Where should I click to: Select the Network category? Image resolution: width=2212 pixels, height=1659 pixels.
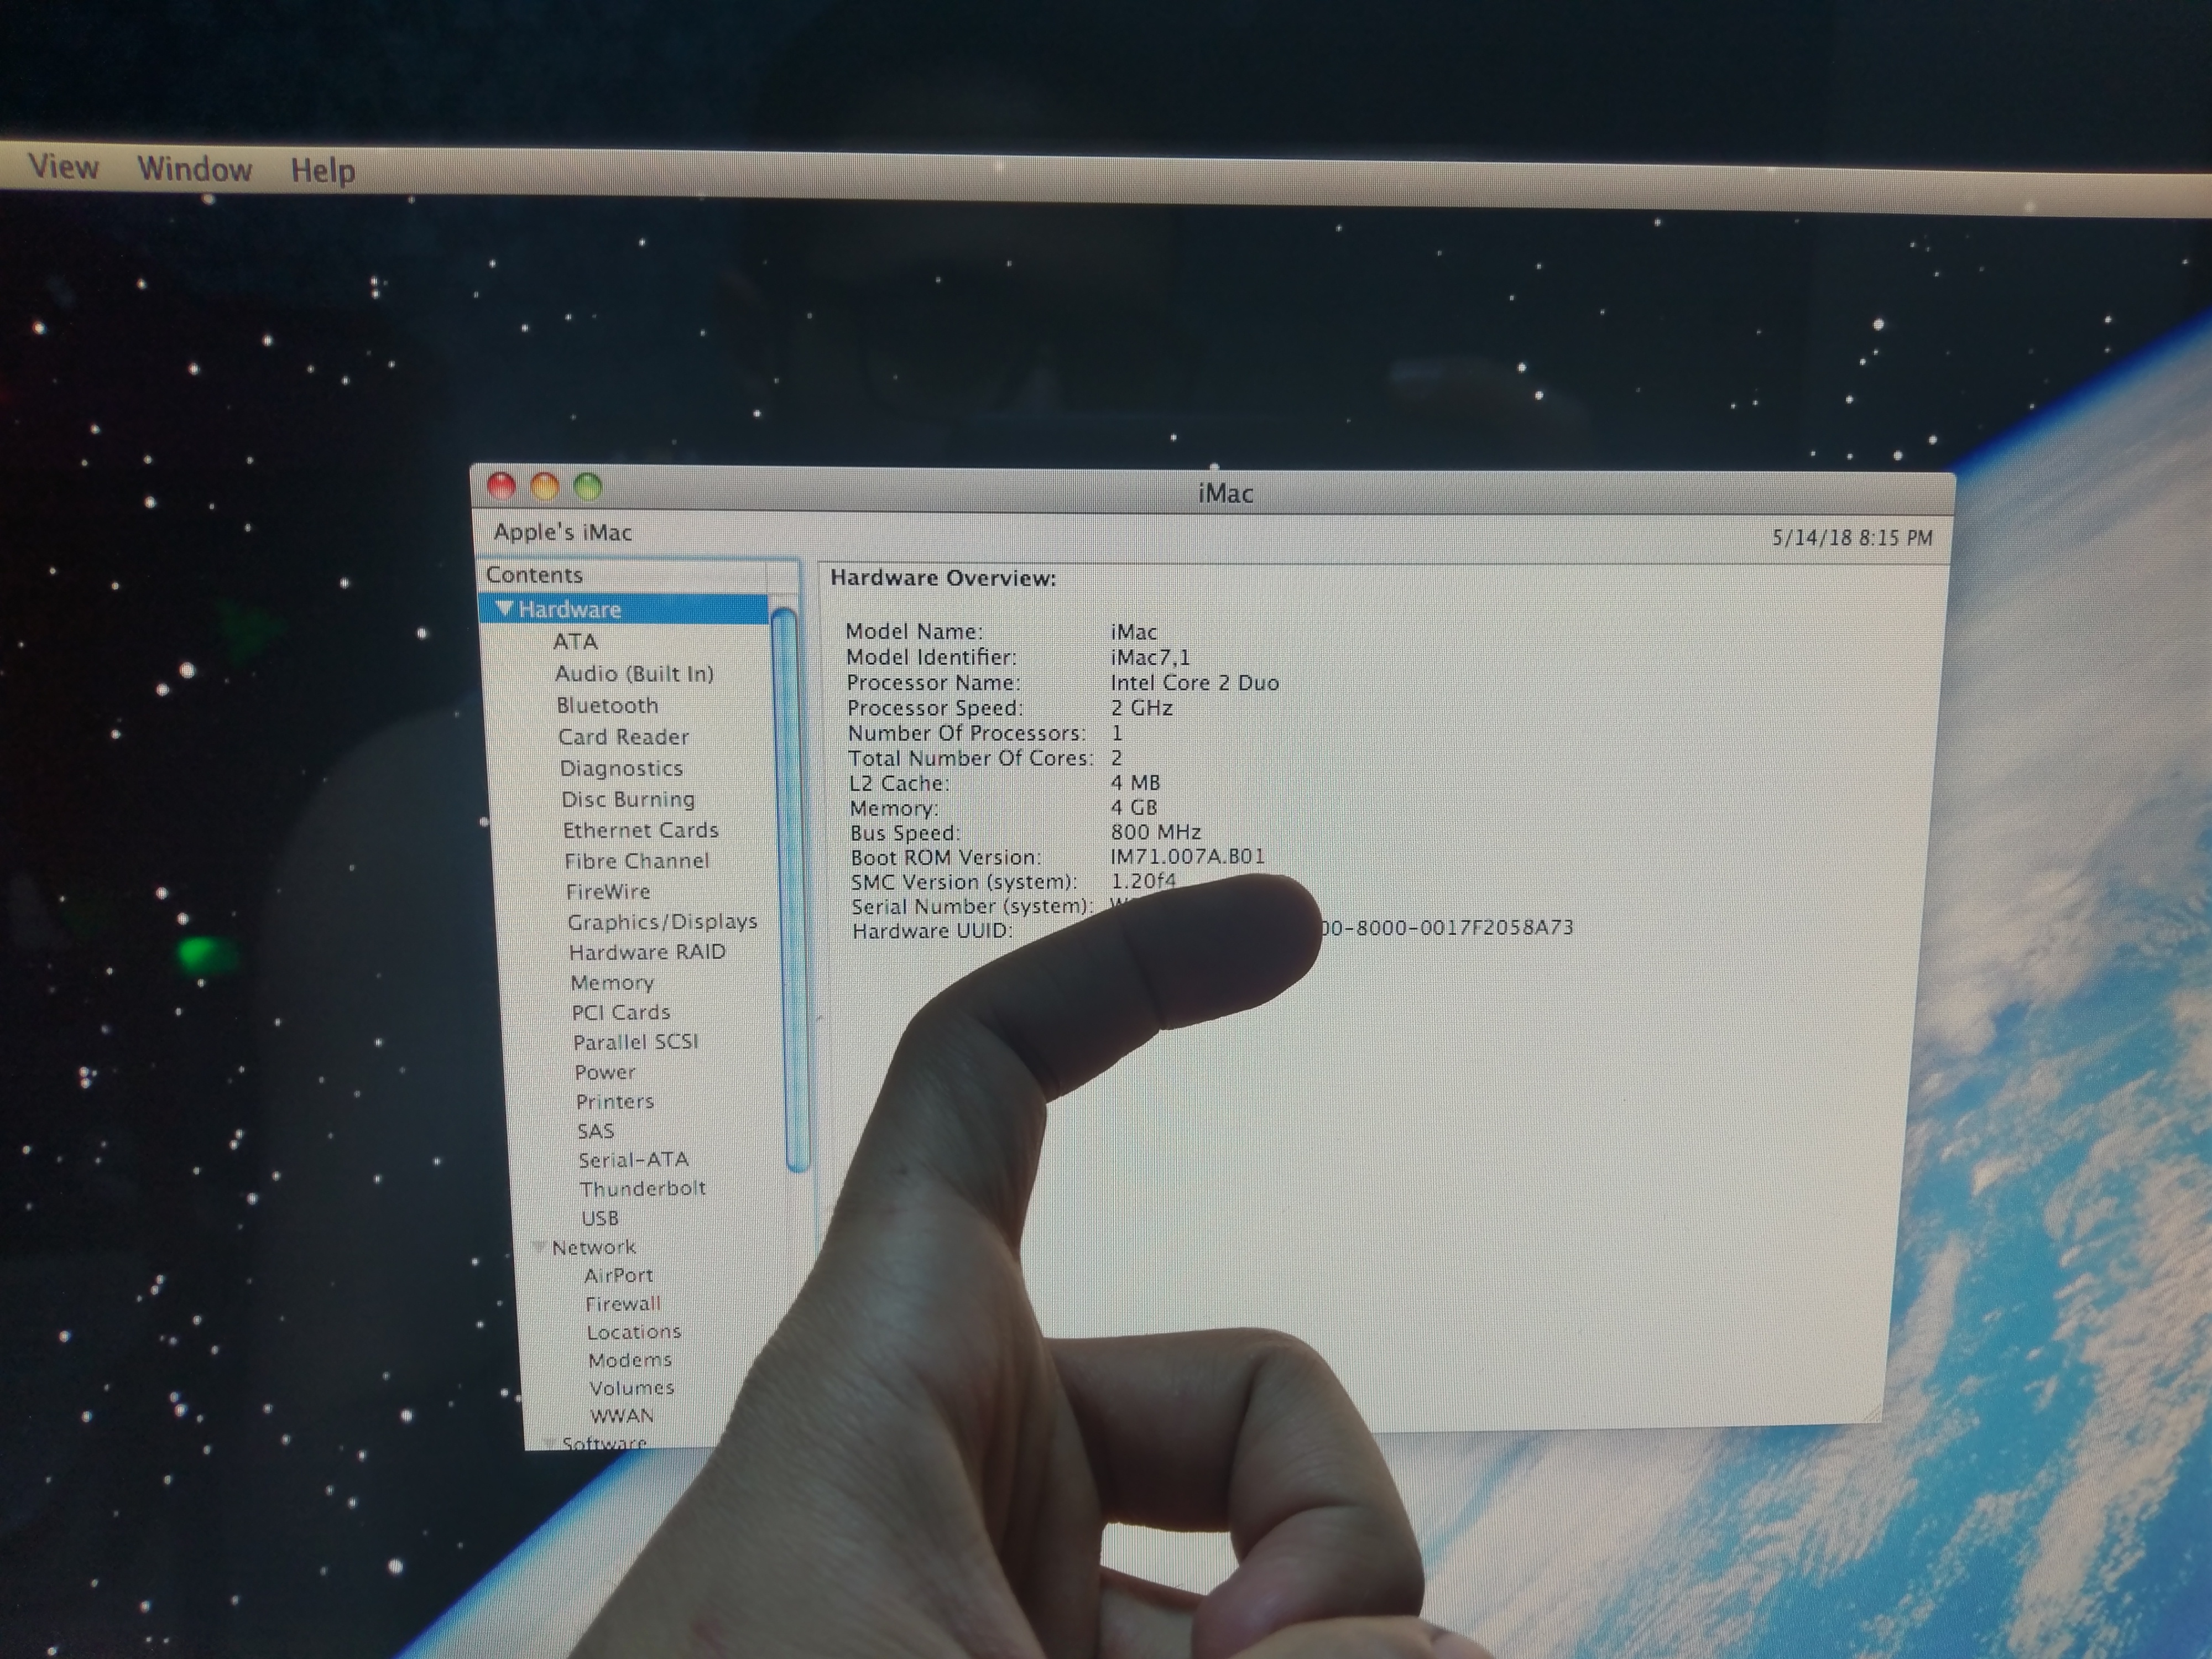(x=593, y=1247)
